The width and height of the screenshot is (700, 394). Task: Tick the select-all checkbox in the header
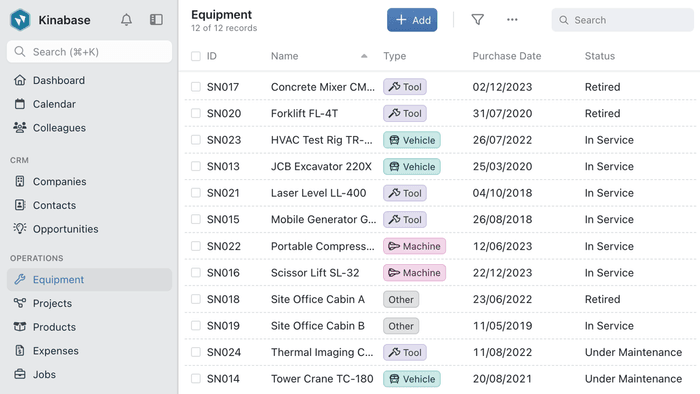tap(196, 56)
